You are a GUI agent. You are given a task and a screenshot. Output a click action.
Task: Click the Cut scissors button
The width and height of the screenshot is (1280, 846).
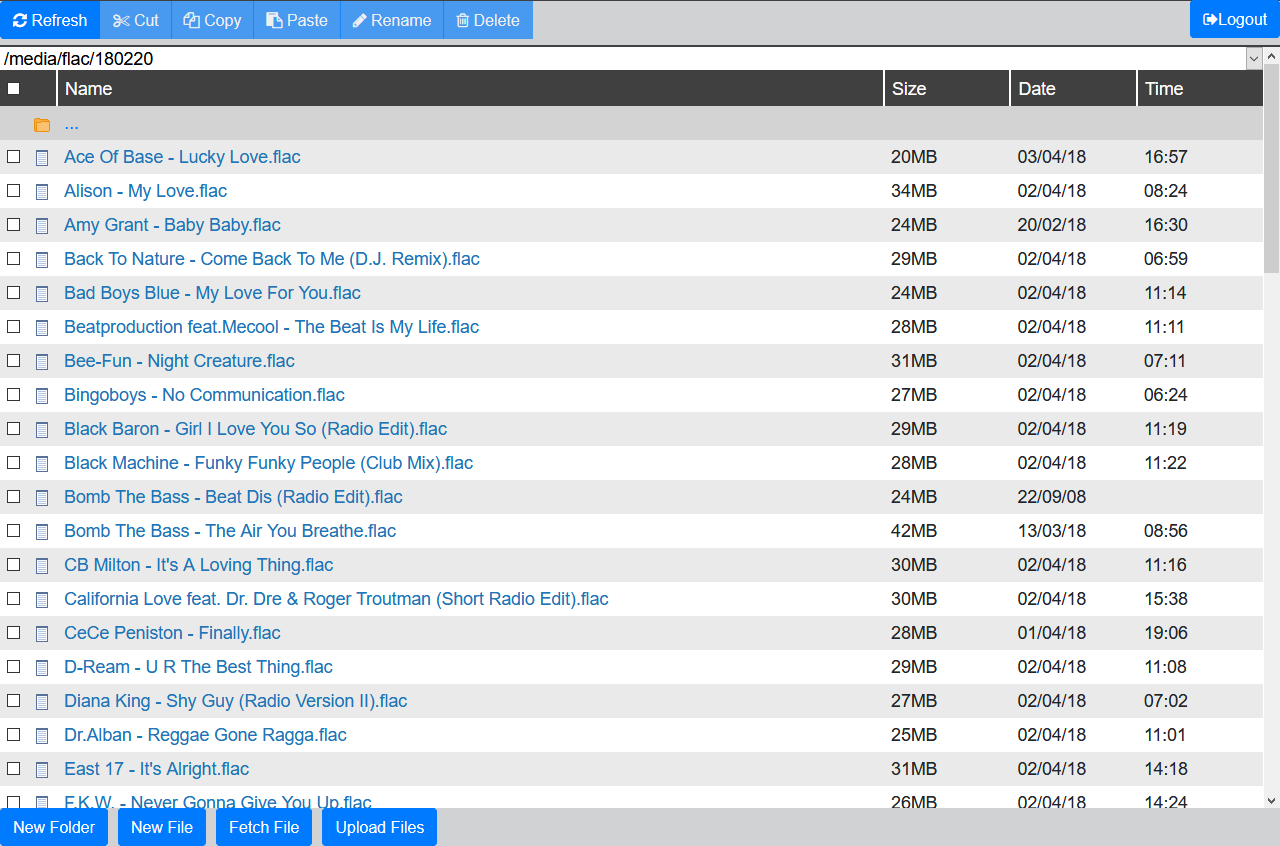pyautogui.click(x=136, y=20)
